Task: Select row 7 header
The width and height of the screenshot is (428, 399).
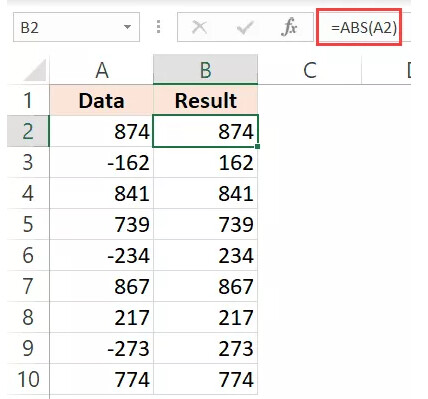Action: (28, 286)
